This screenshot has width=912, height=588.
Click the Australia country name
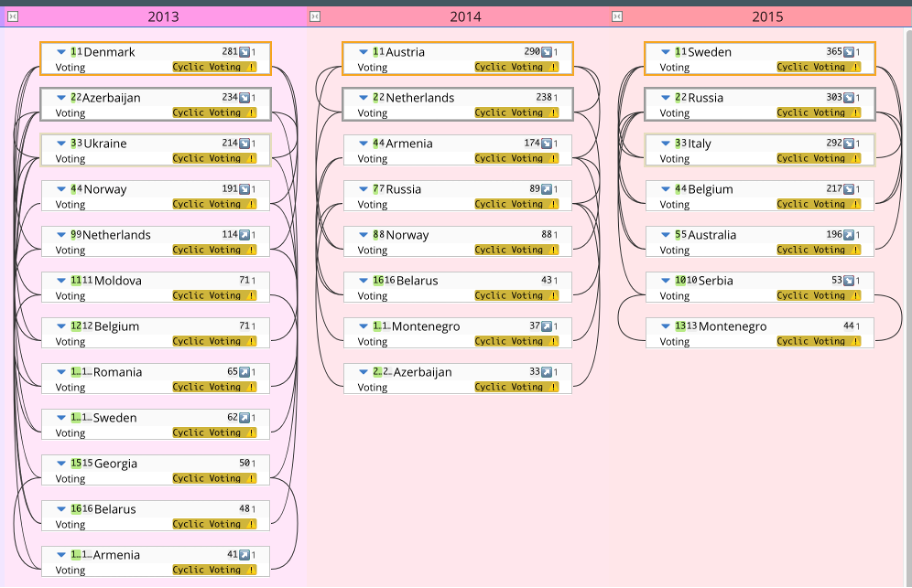(712, 235)
